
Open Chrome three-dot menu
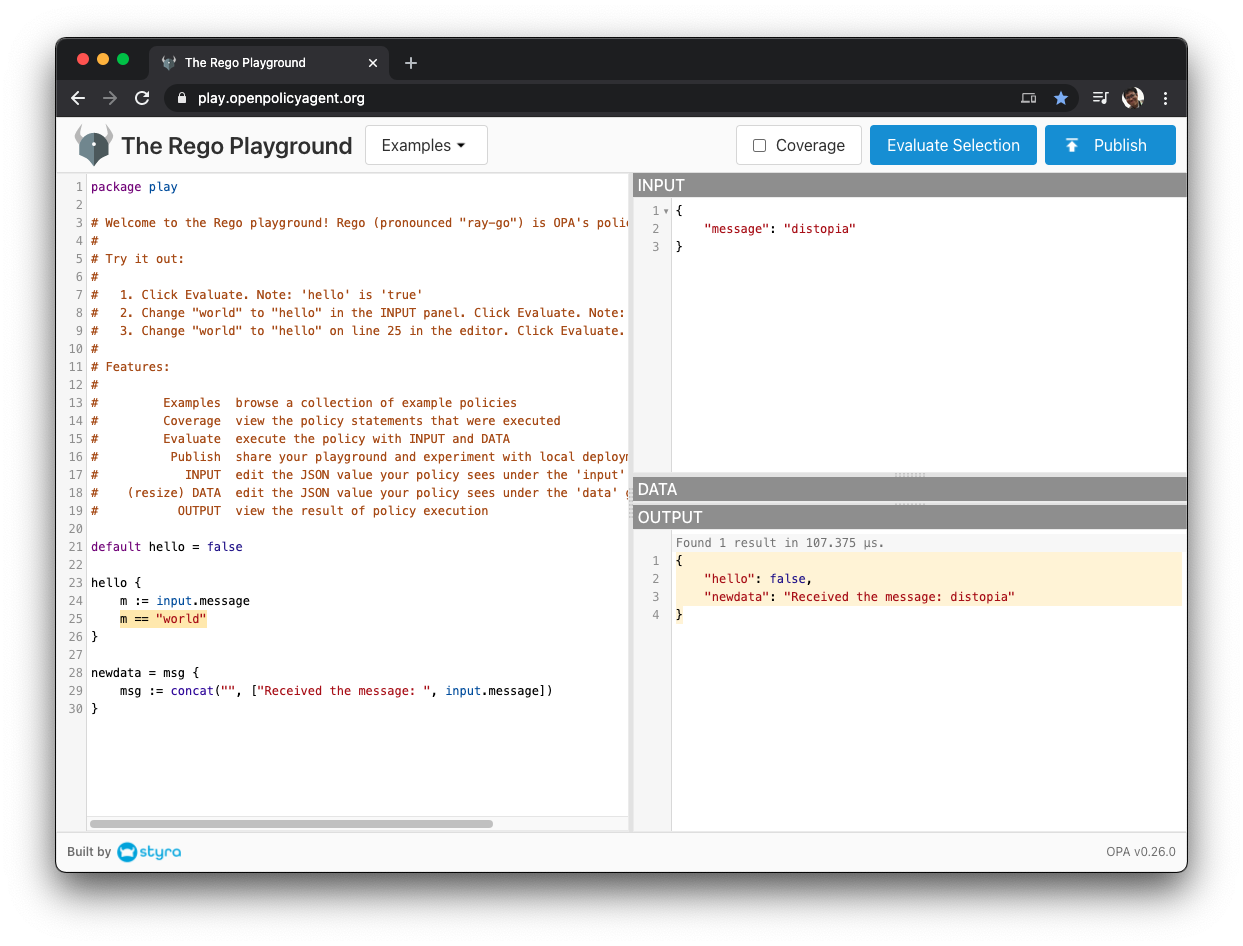(1165, 98)
